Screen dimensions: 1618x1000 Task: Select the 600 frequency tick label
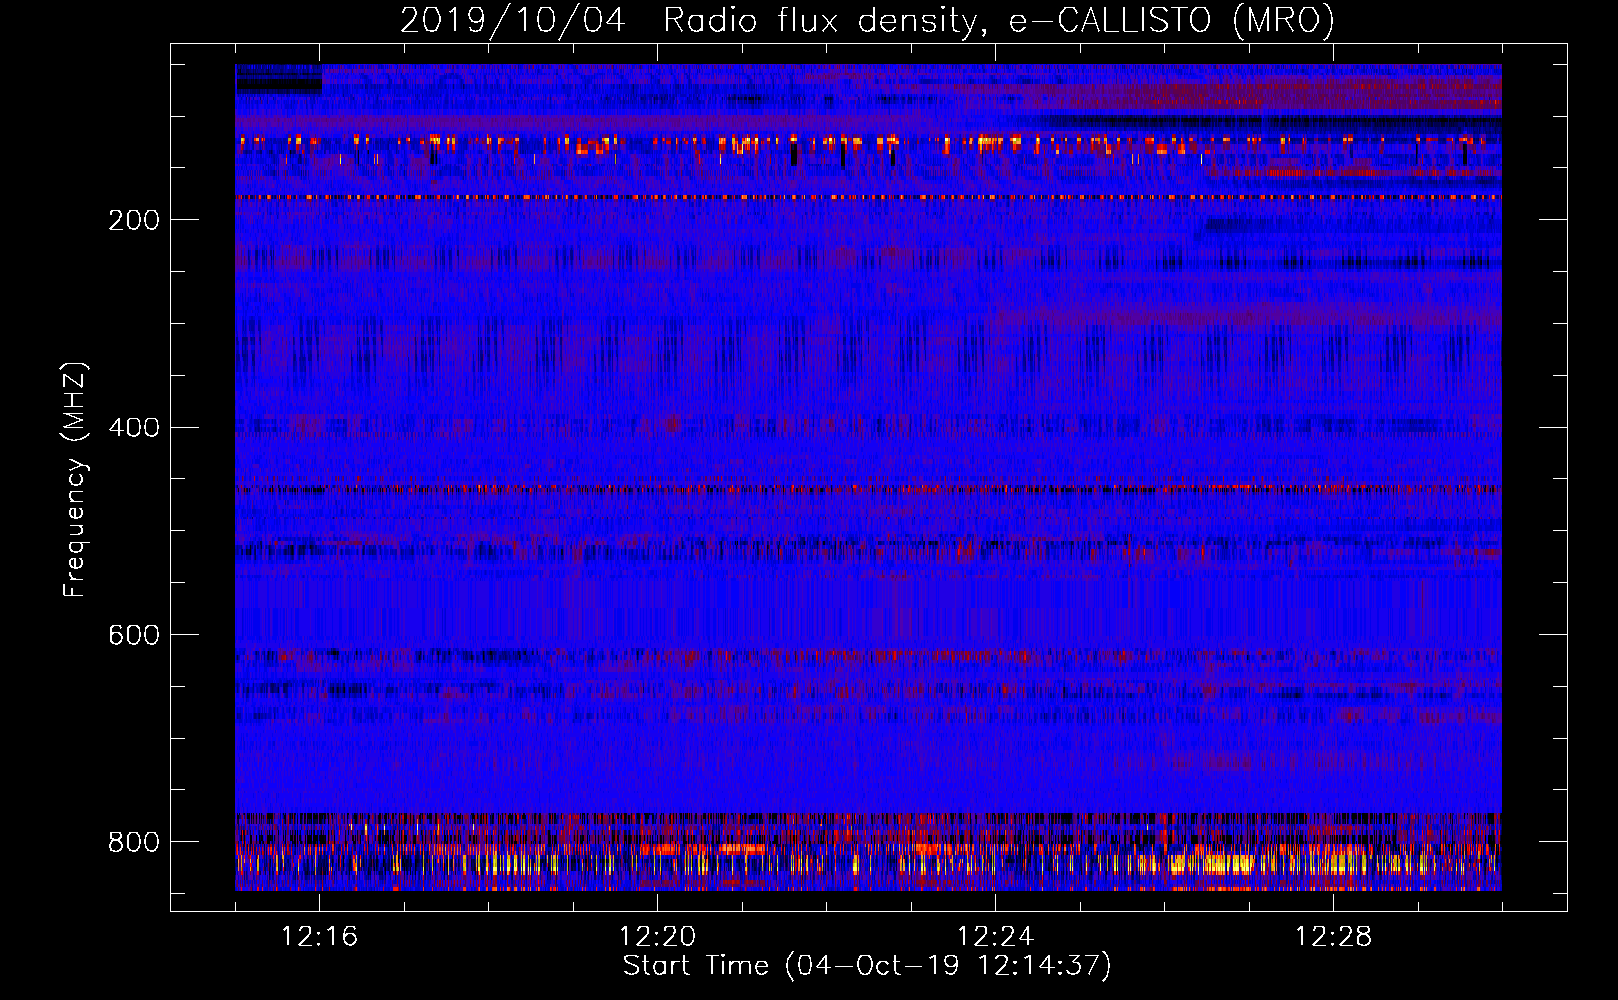(x=134, y=635)
